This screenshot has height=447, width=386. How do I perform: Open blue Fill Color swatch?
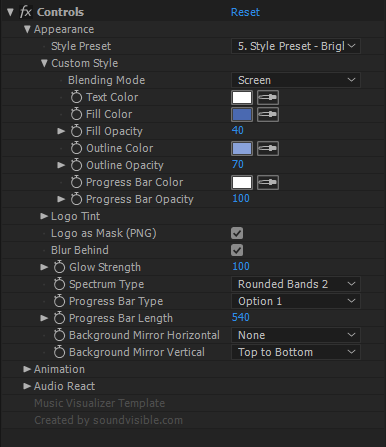pyautogui.click(x=242, y=114)
